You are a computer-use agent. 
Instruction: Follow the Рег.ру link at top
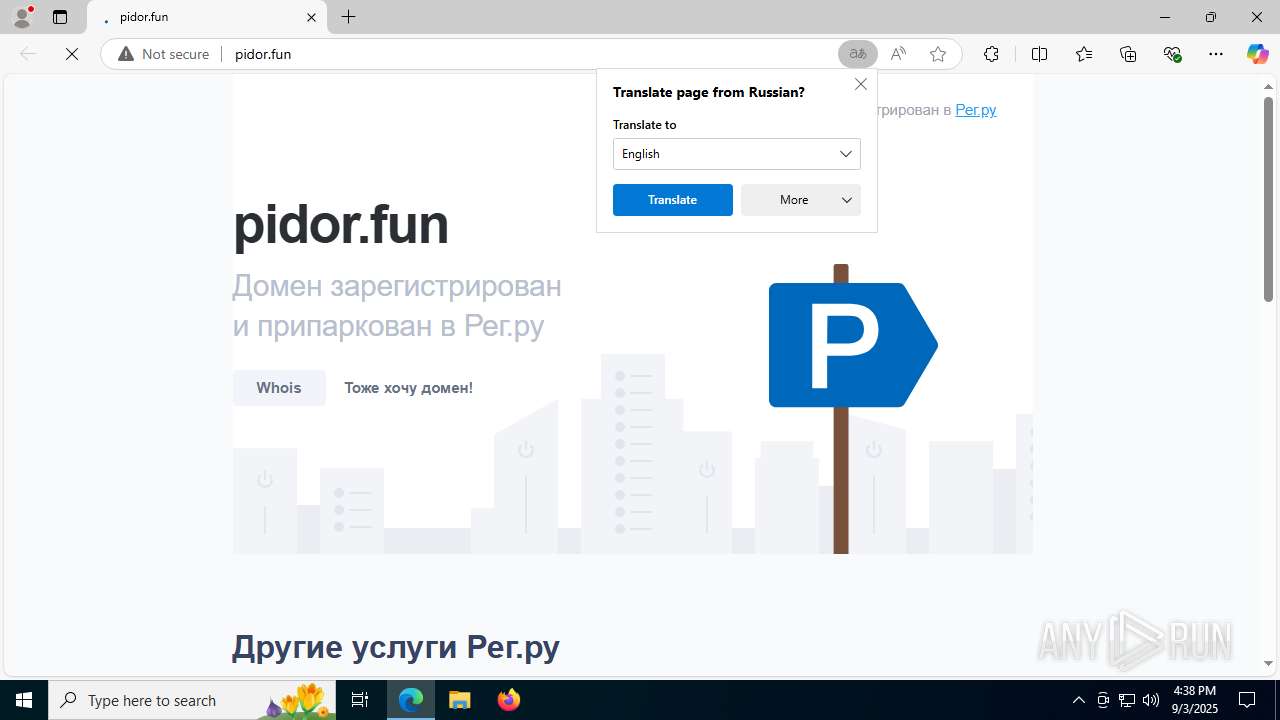coord(975,110)
